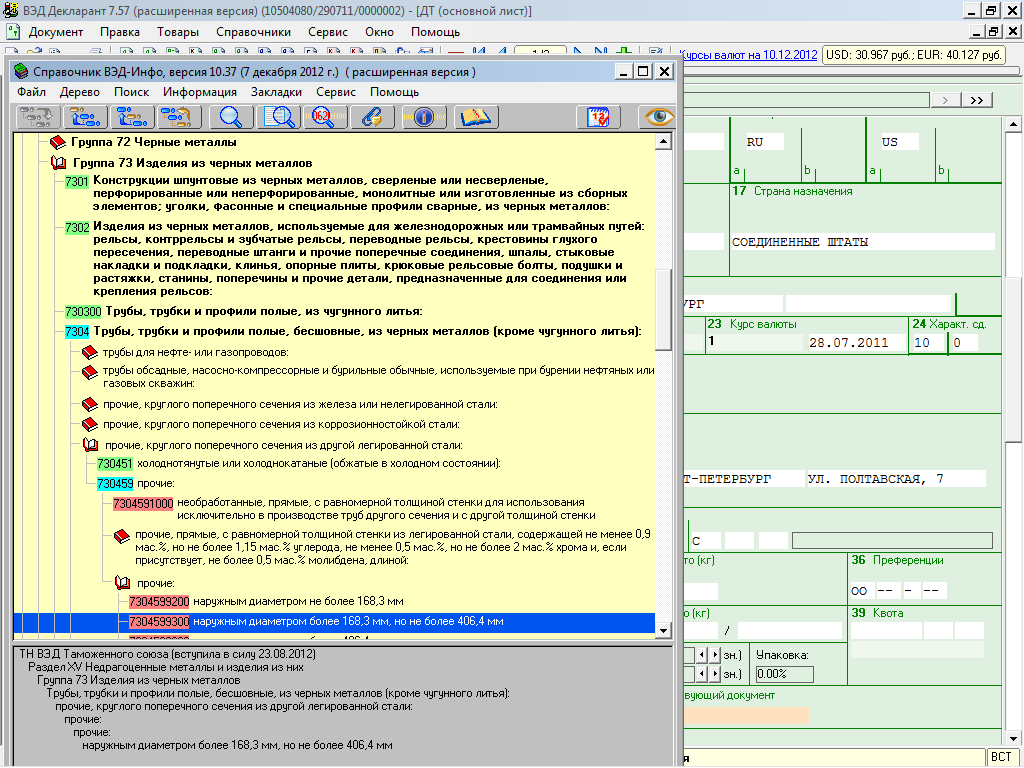Click the document-with-magnifier search icon
Viewport: 1024px width, 768px height.
279,118
